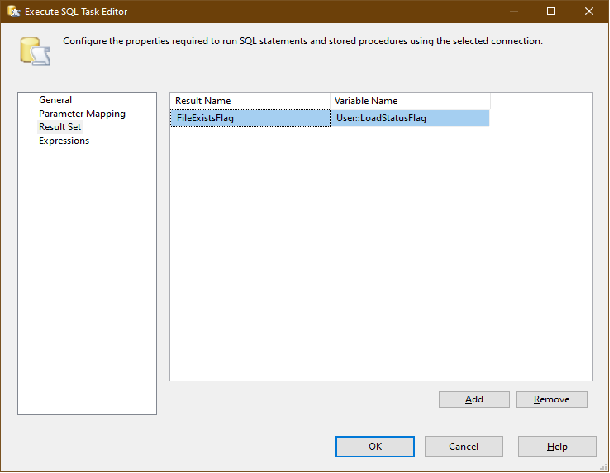The width and height of the screenshot is (610, 473).
Task: Open Help for this editor
Action: pos(557,446)
